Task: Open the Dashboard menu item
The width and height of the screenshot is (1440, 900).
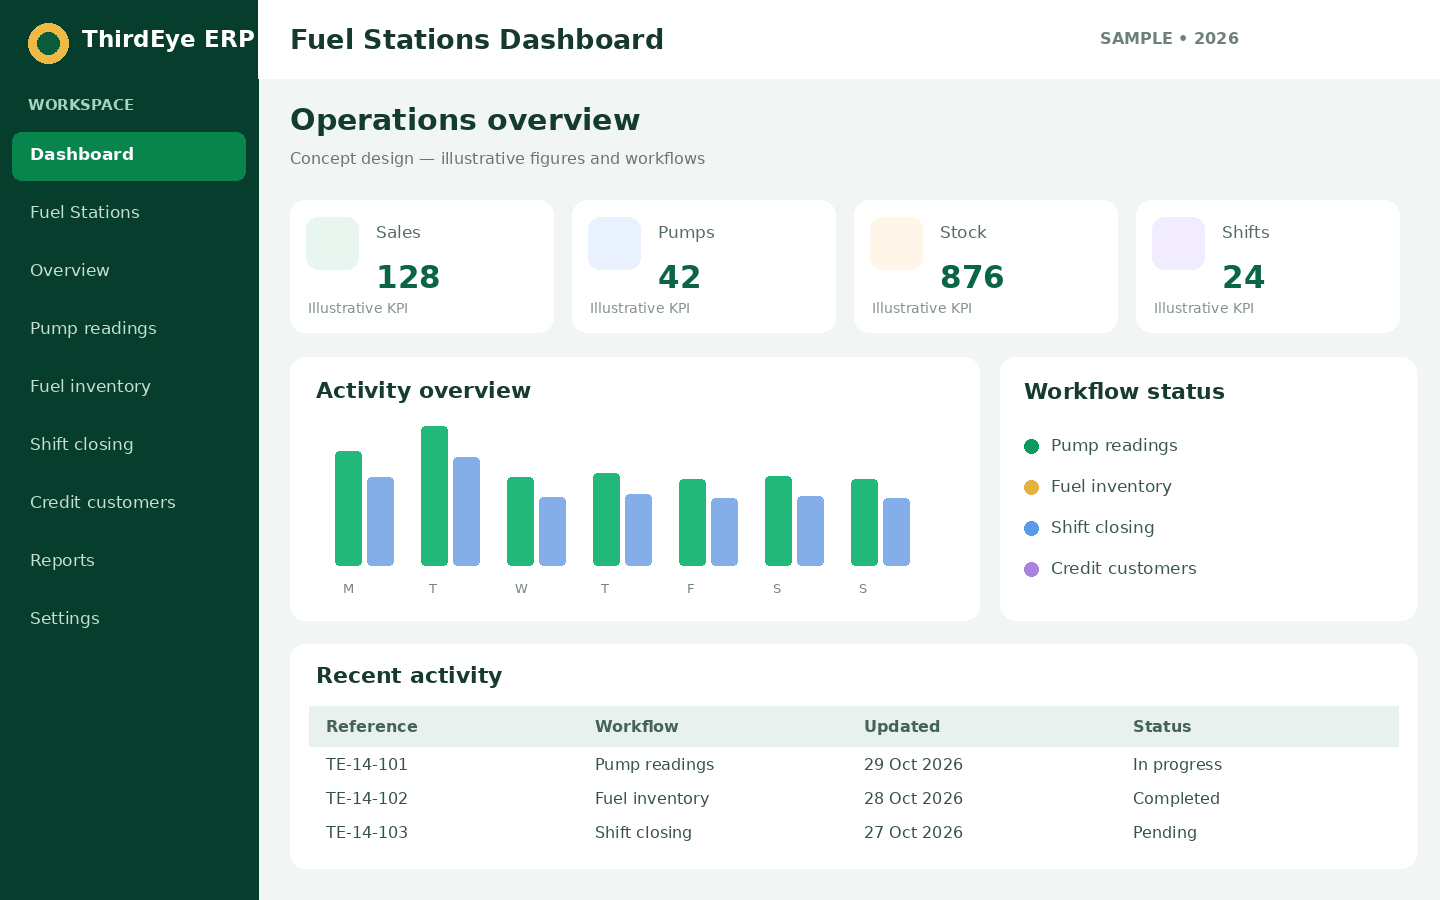Action: (129, 156)
